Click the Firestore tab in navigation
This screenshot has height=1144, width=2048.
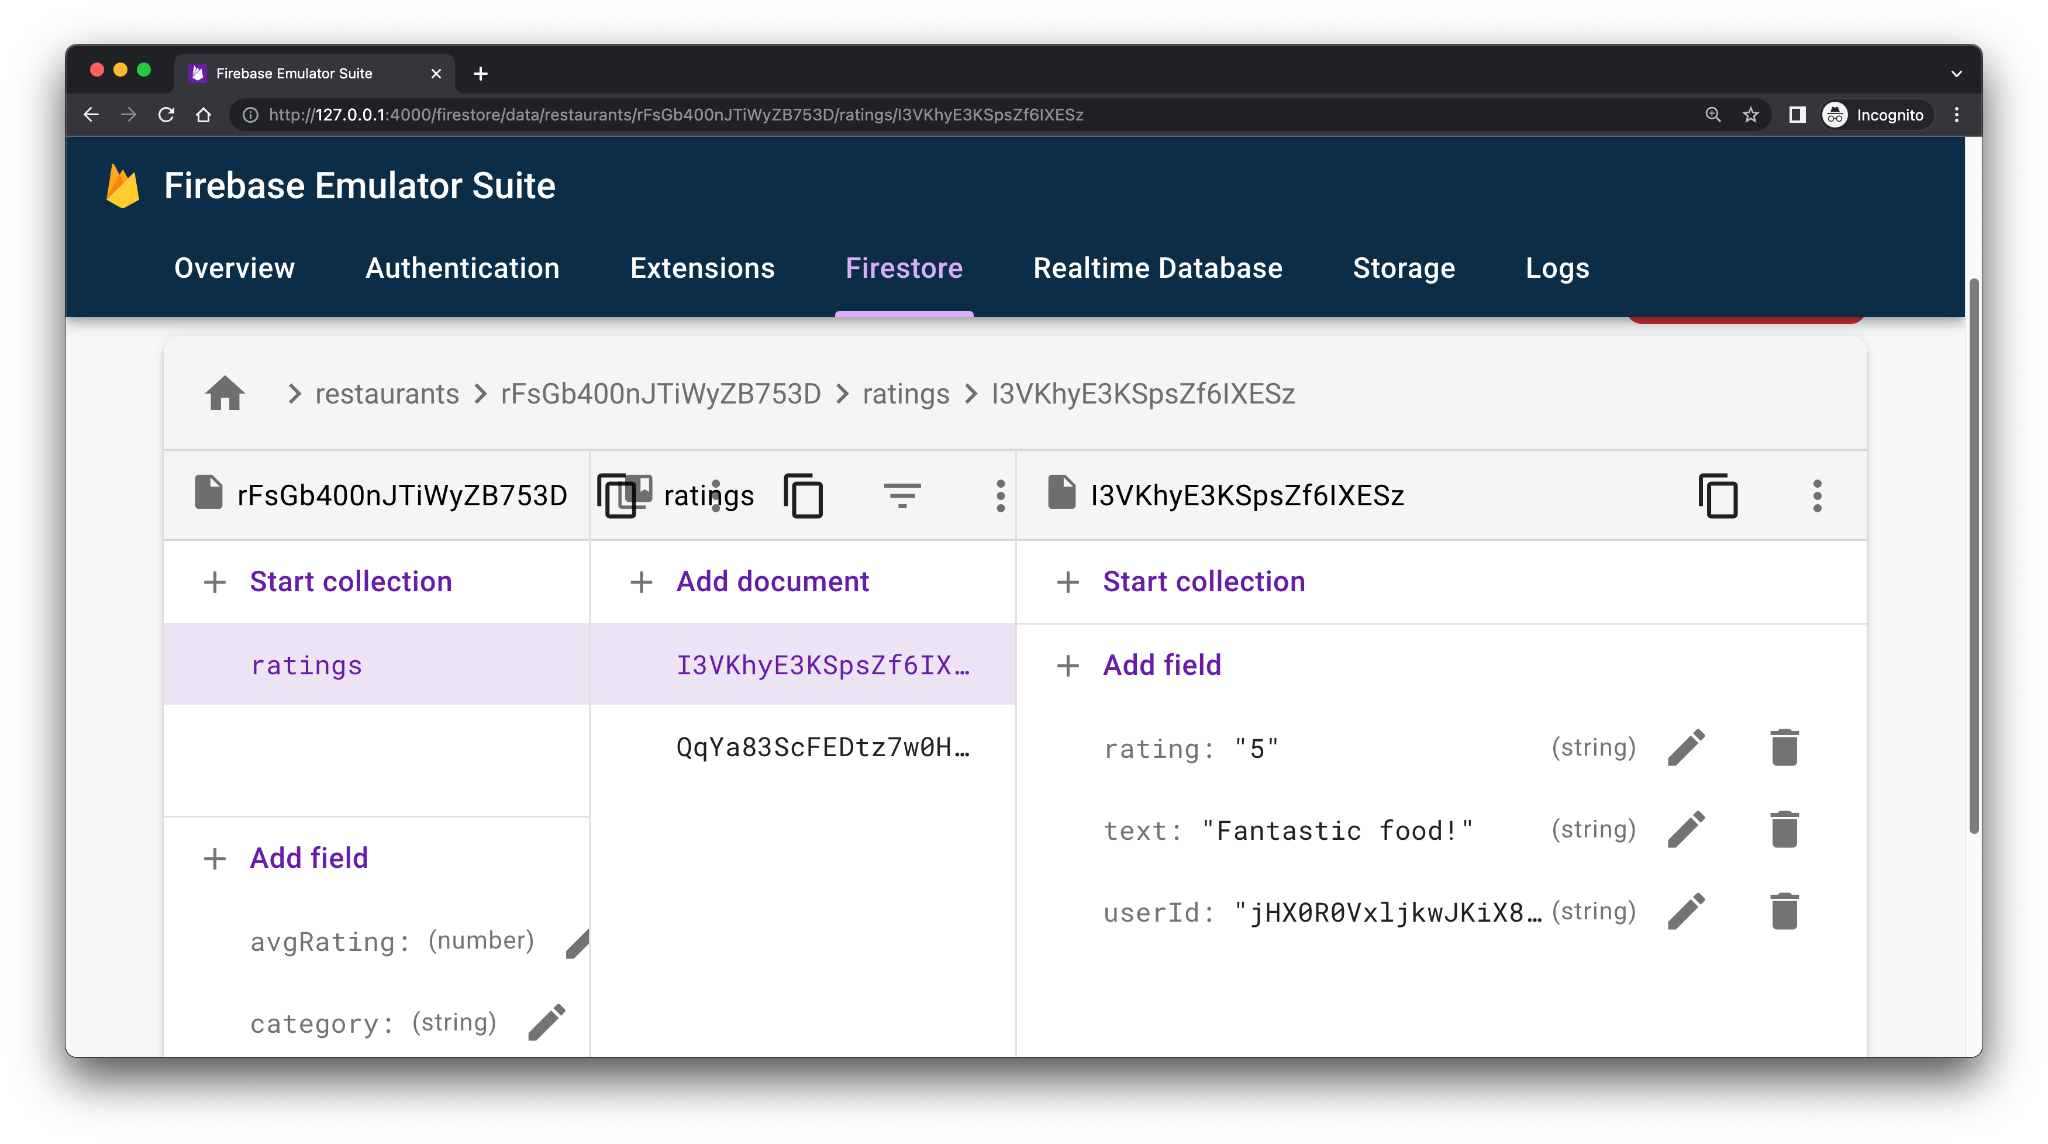pyautogui.click(x=903, y=267)
